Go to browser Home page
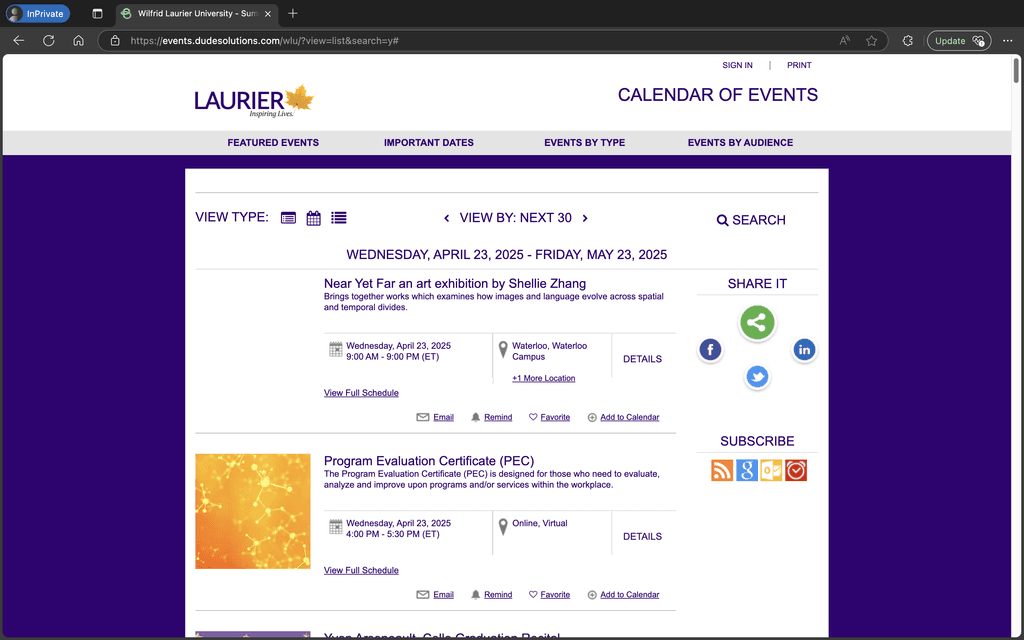The height and width of the screenshot is (640, 1024). pos(78,40)
